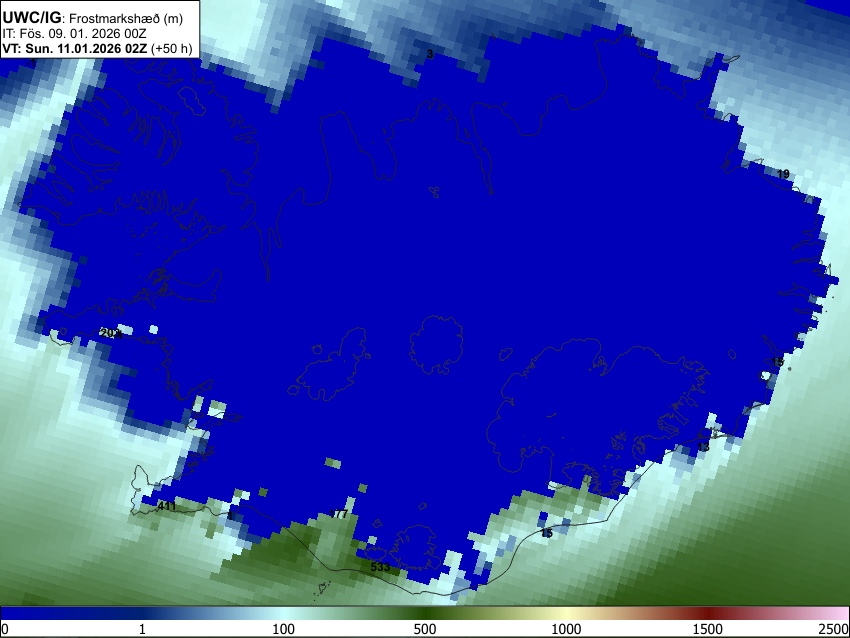Click the '(+50 h)' forecast offset
This screenshot has height=638, width=850.
171,48
